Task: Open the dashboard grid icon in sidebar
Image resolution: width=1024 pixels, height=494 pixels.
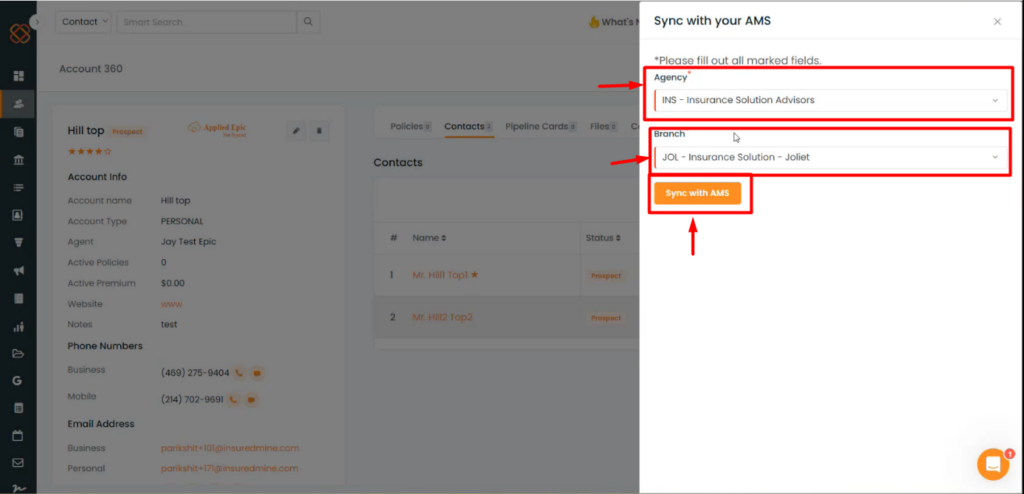Action: coord(18,76)
